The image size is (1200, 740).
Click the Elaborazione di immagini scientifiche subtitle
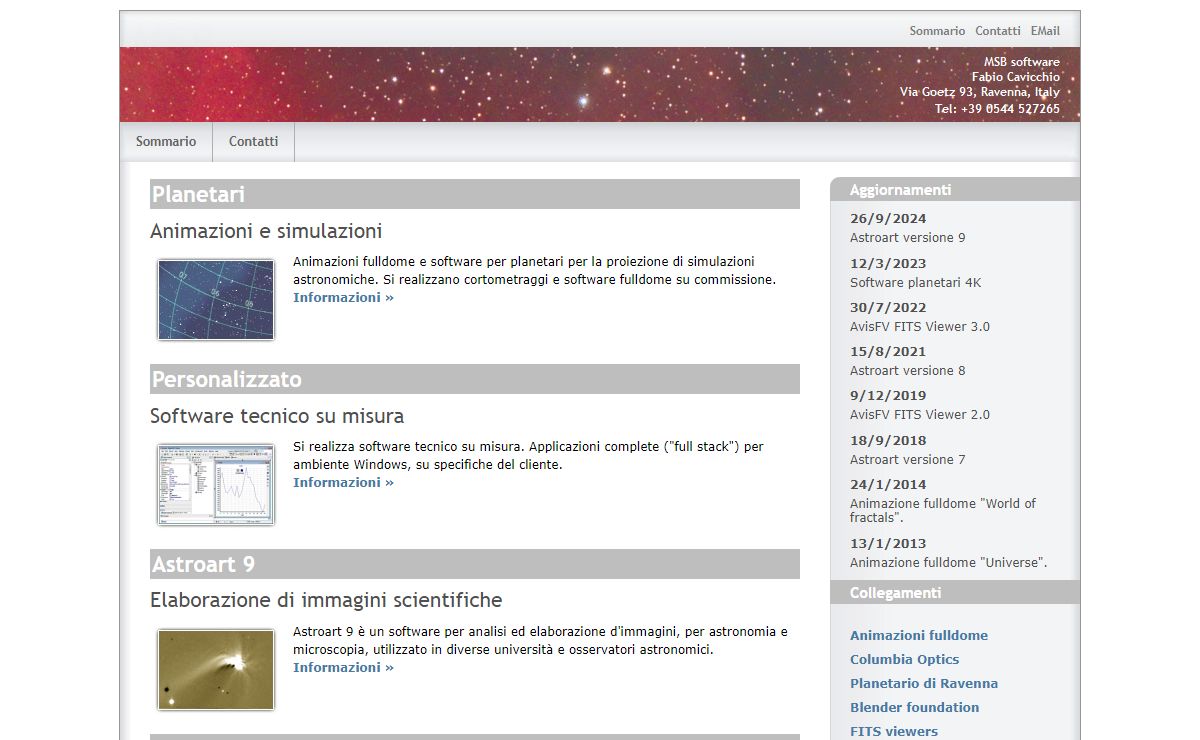tap(326, 600)
